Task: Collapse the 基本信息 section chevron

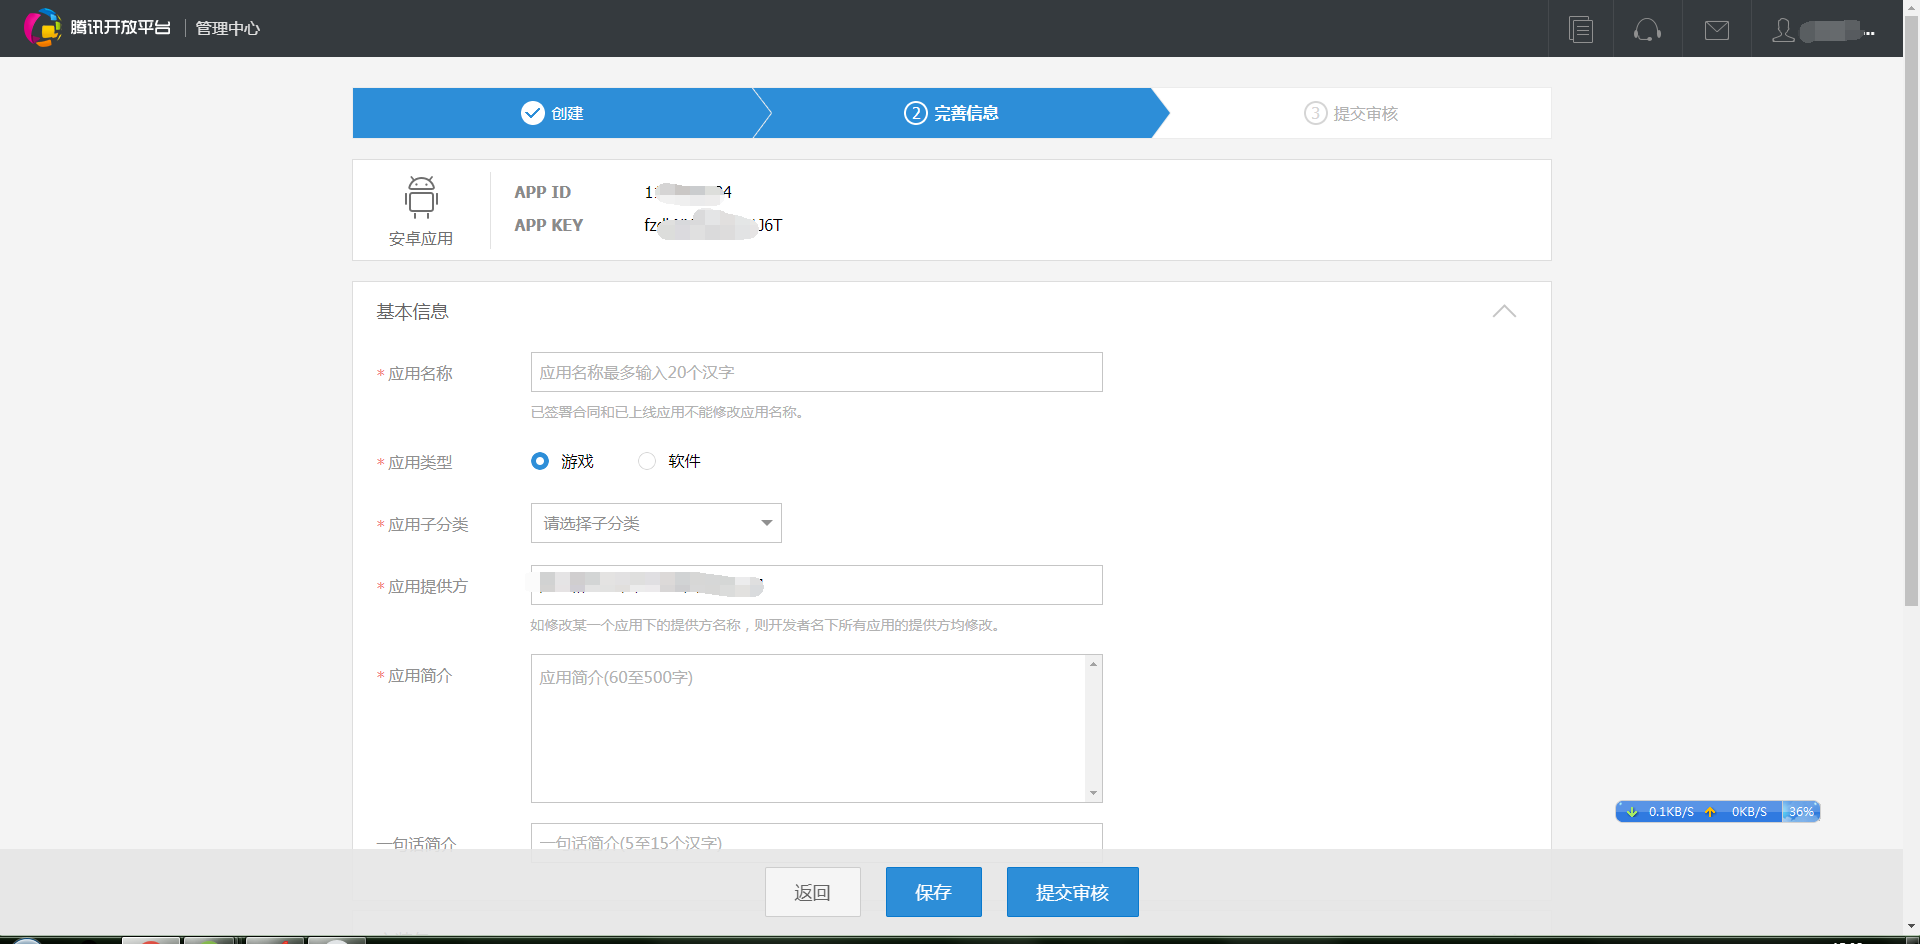Action: click(1504, 311)
